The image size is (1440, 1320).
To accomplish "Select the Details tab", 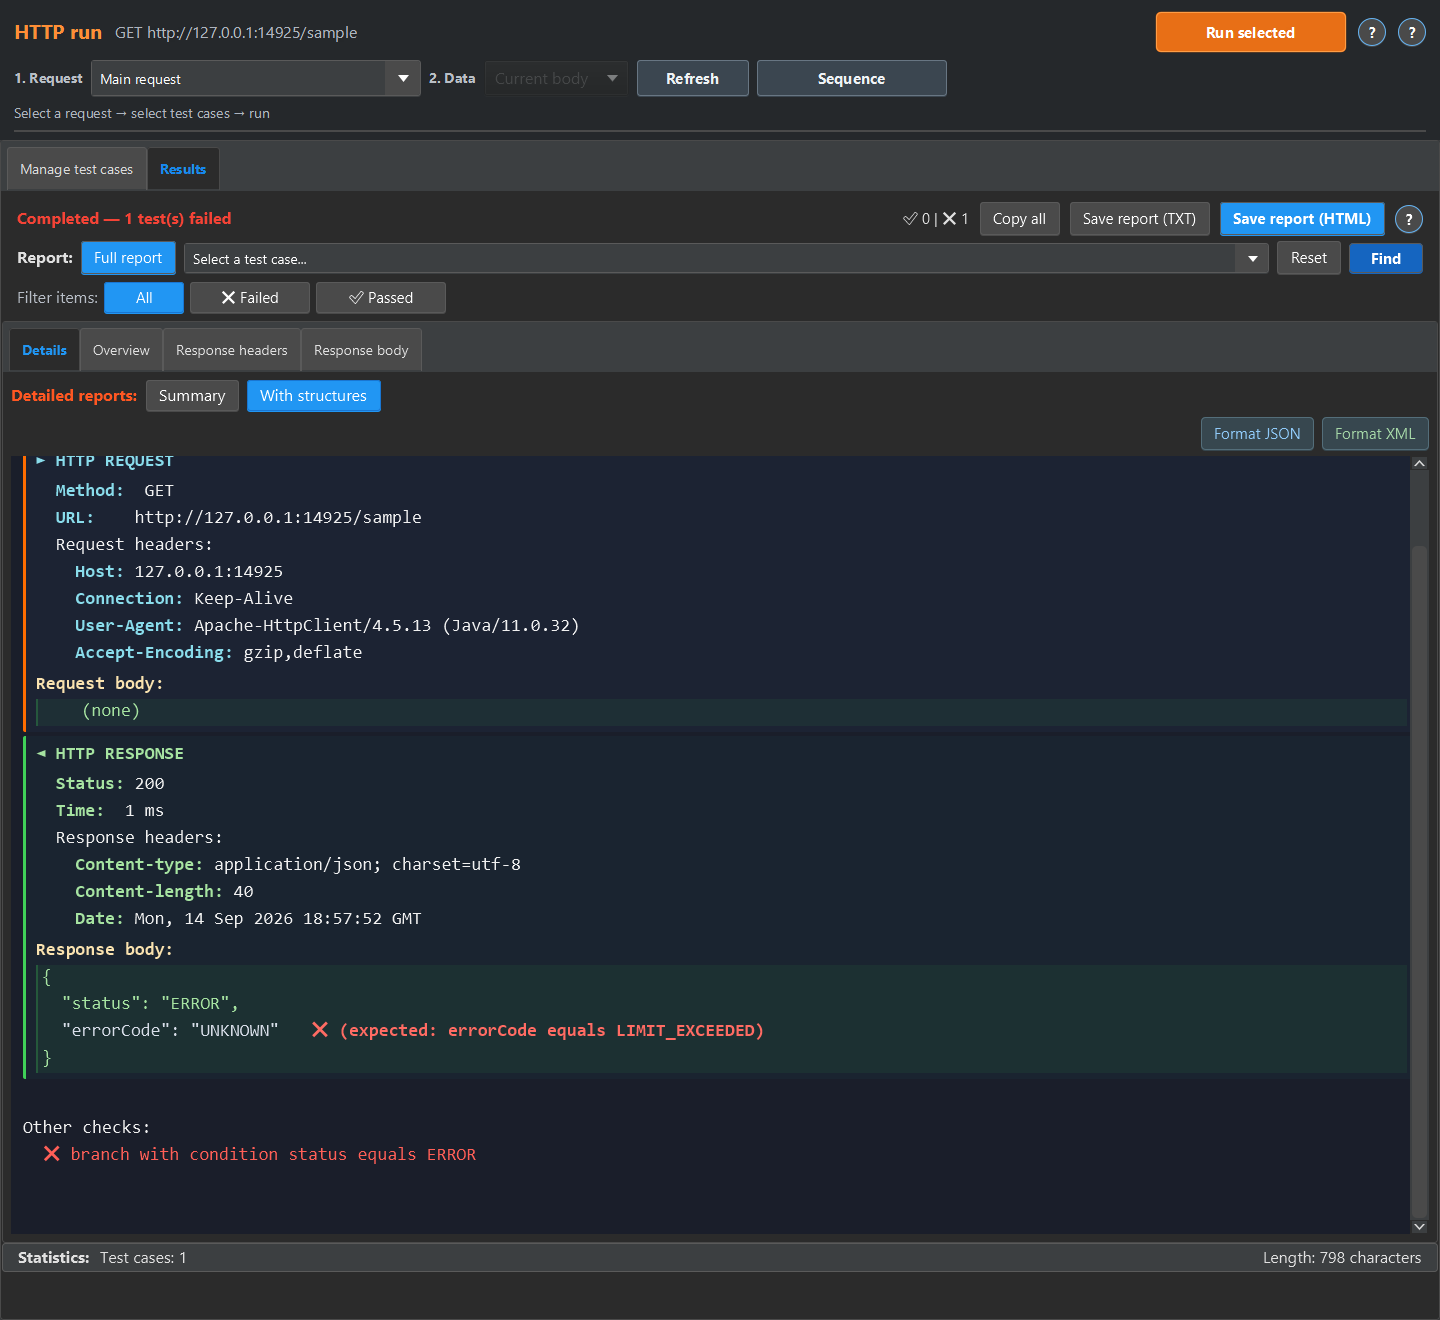I will [44, 350].
